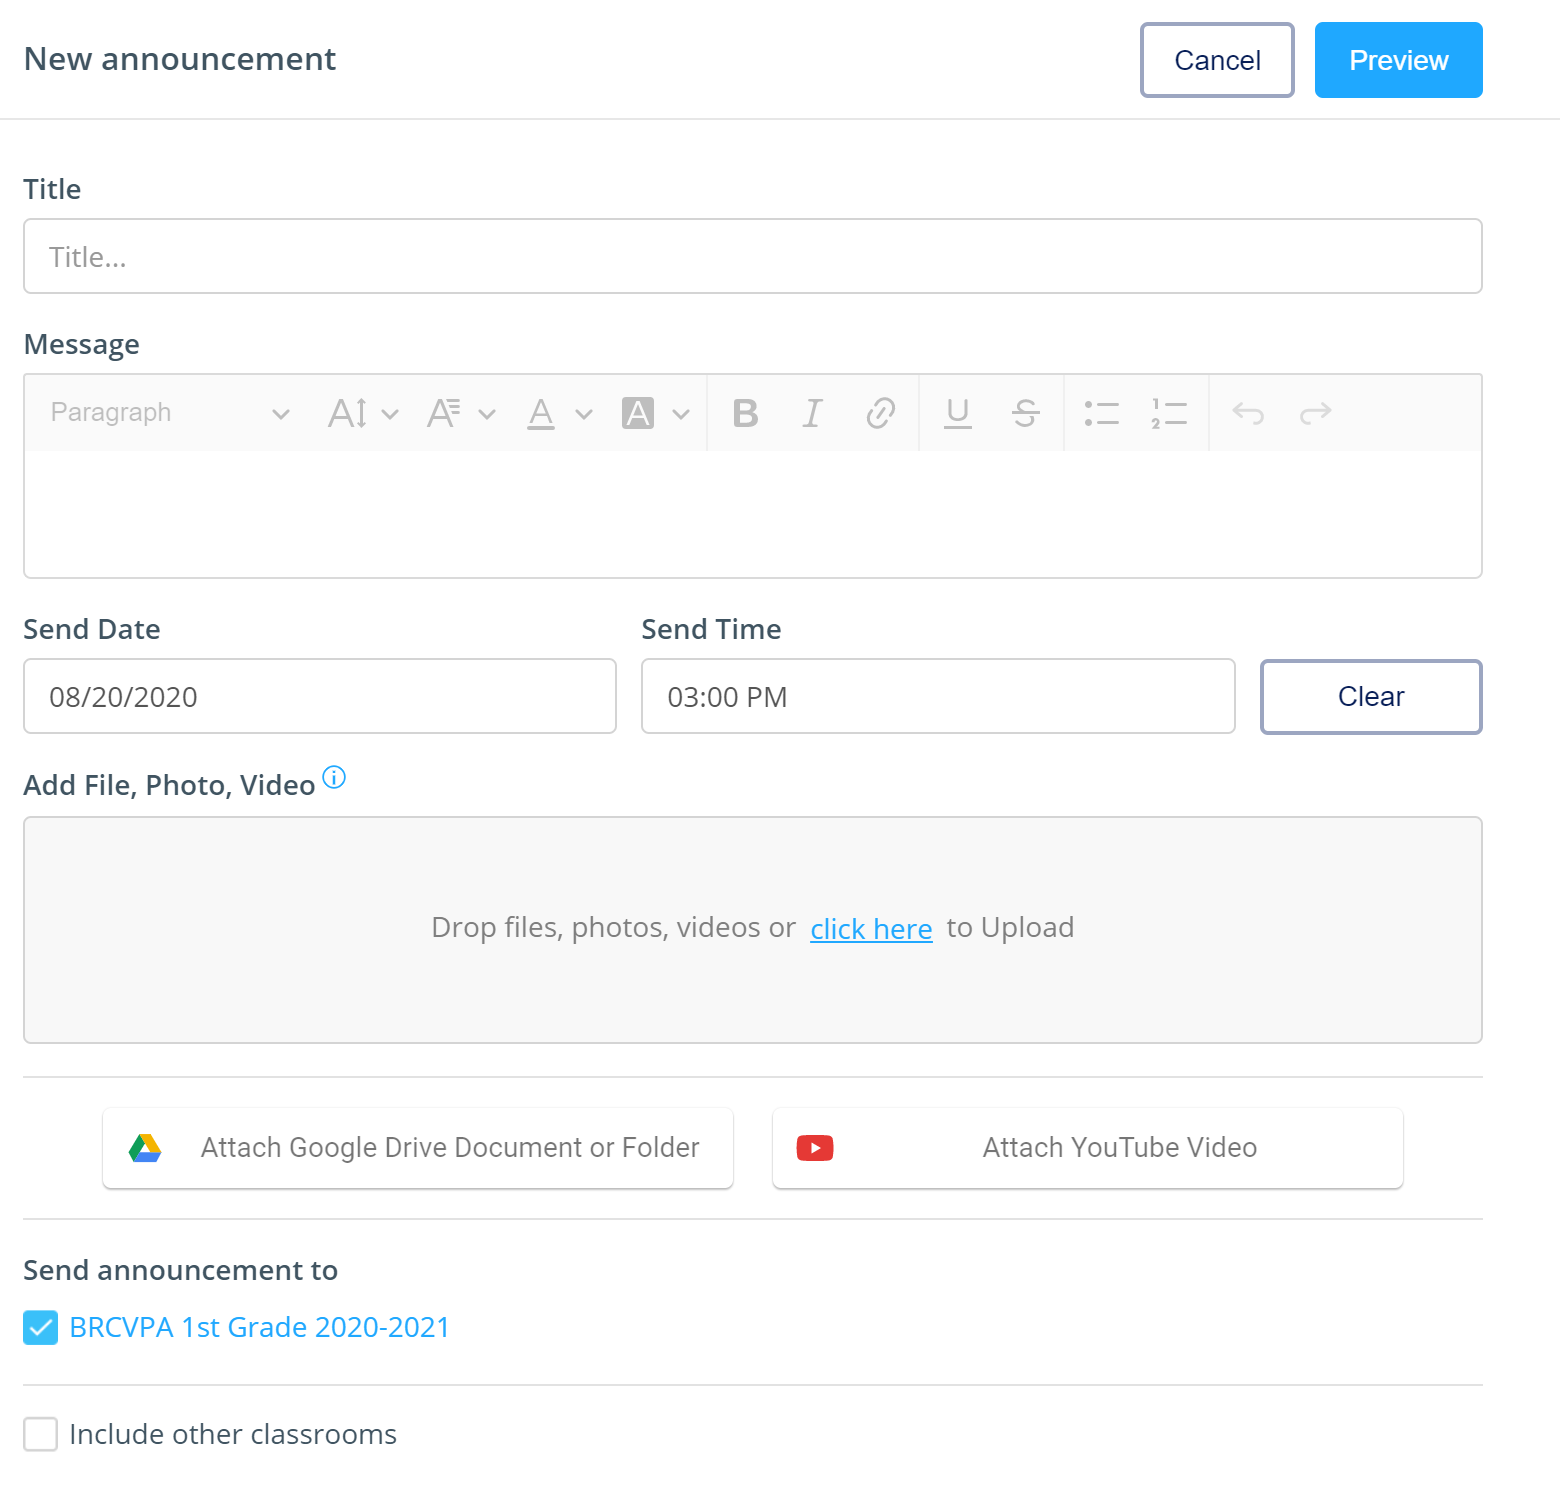Viewport: 1560px width, 1510px height.
Task: Clear the send date and time
Action: click(x=1371, y=697)
